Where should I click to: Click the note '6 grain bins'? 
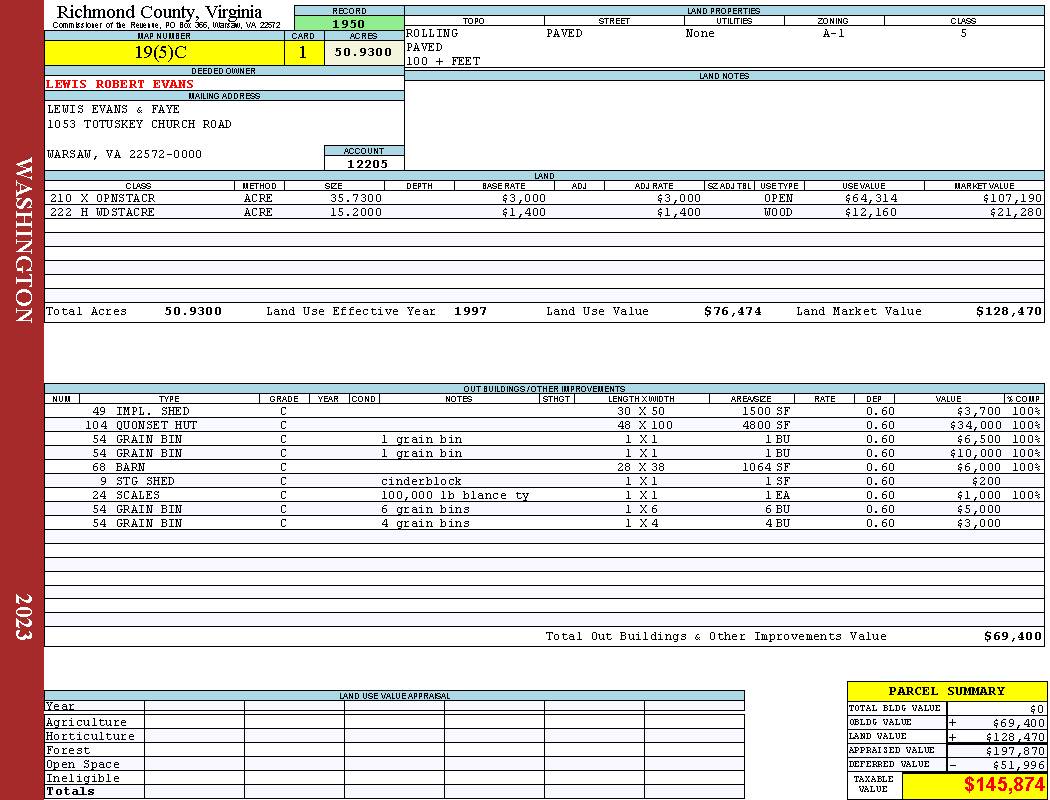(x=425, y=510)
